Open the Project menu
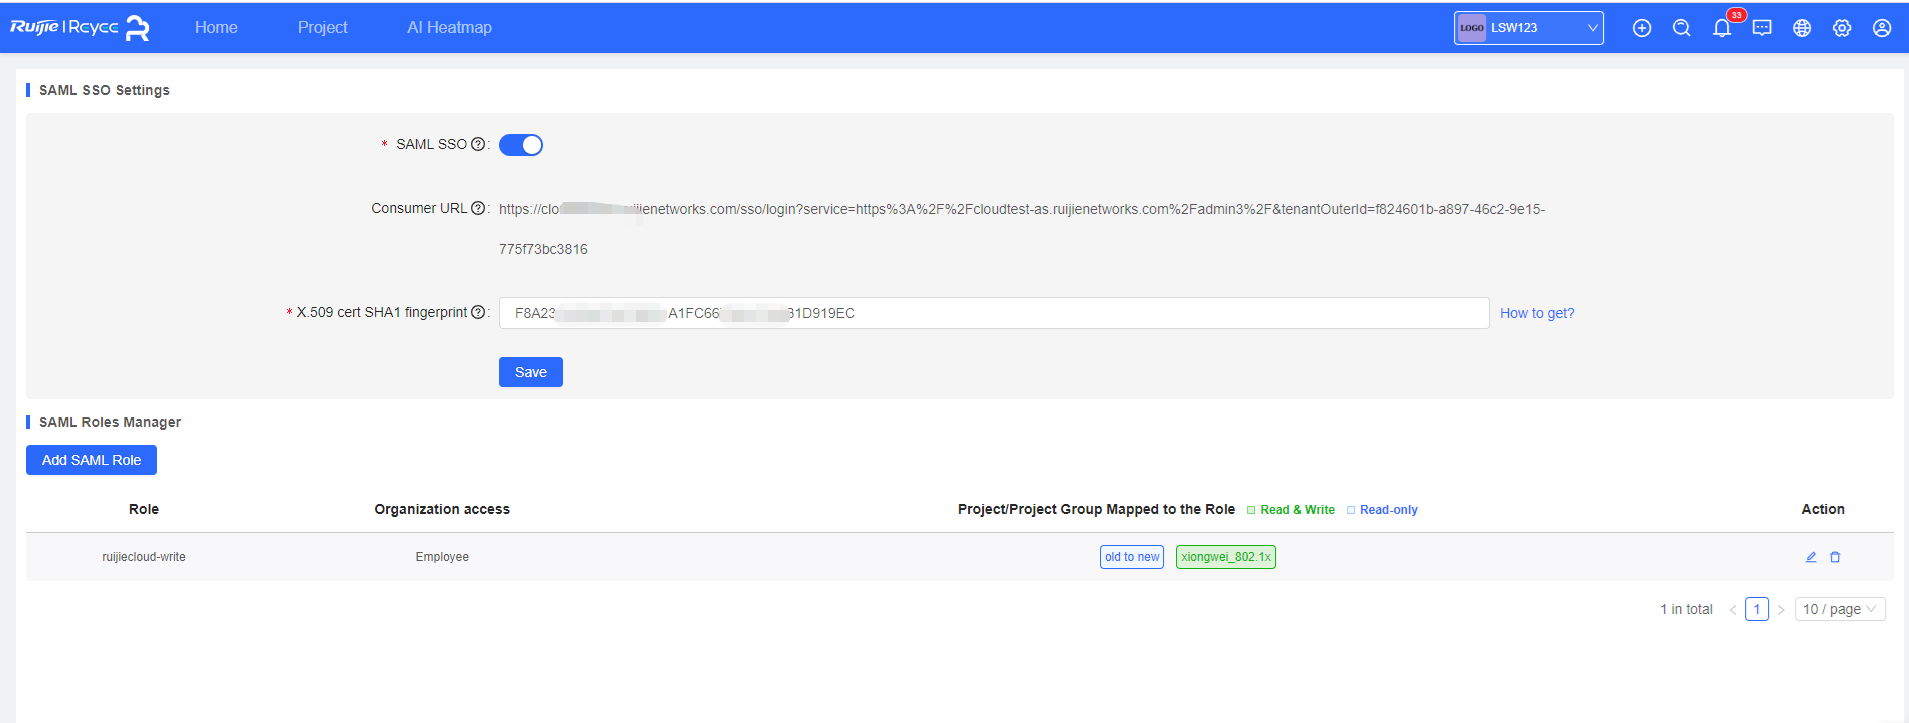The height and width of the screenshot is (723, 1909). tap(322, 27)
